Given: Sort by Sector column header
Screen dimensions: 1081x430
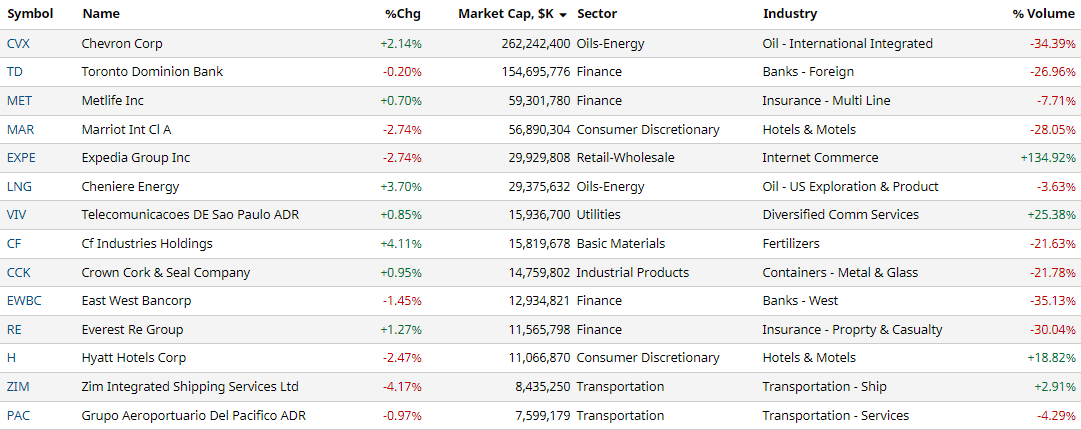Looking at the screenshot, I should [x=597, y=14].
